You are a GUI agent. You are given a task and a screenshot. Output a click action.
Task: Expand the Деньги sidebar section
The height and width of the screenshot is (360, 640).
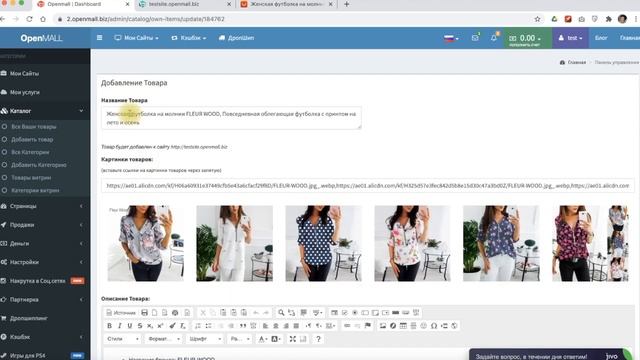coord(45,243)
